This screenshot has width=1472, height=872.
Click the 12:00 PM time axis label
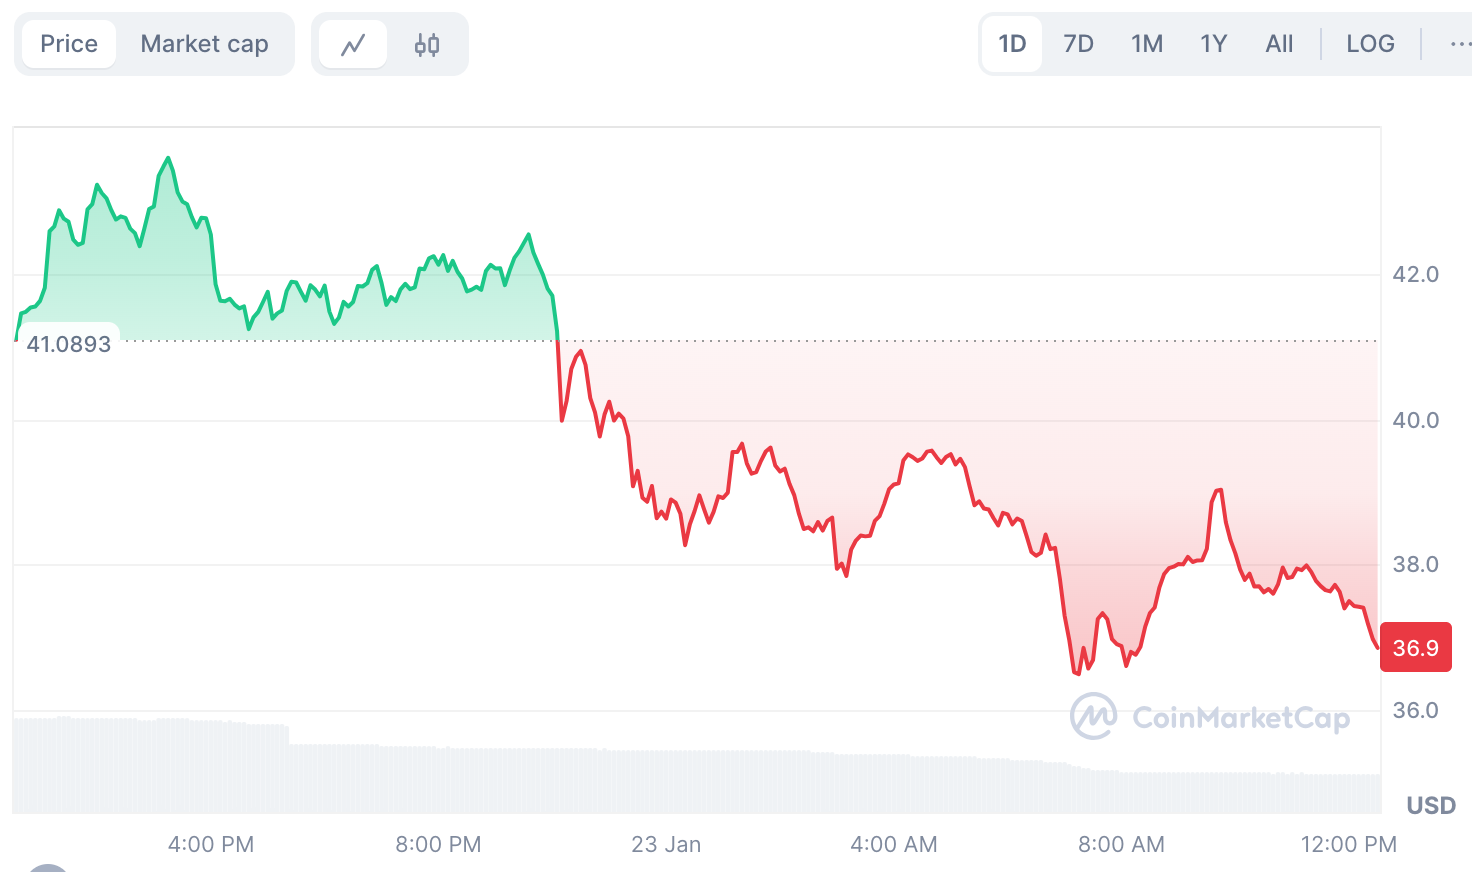click(1348, 844)
